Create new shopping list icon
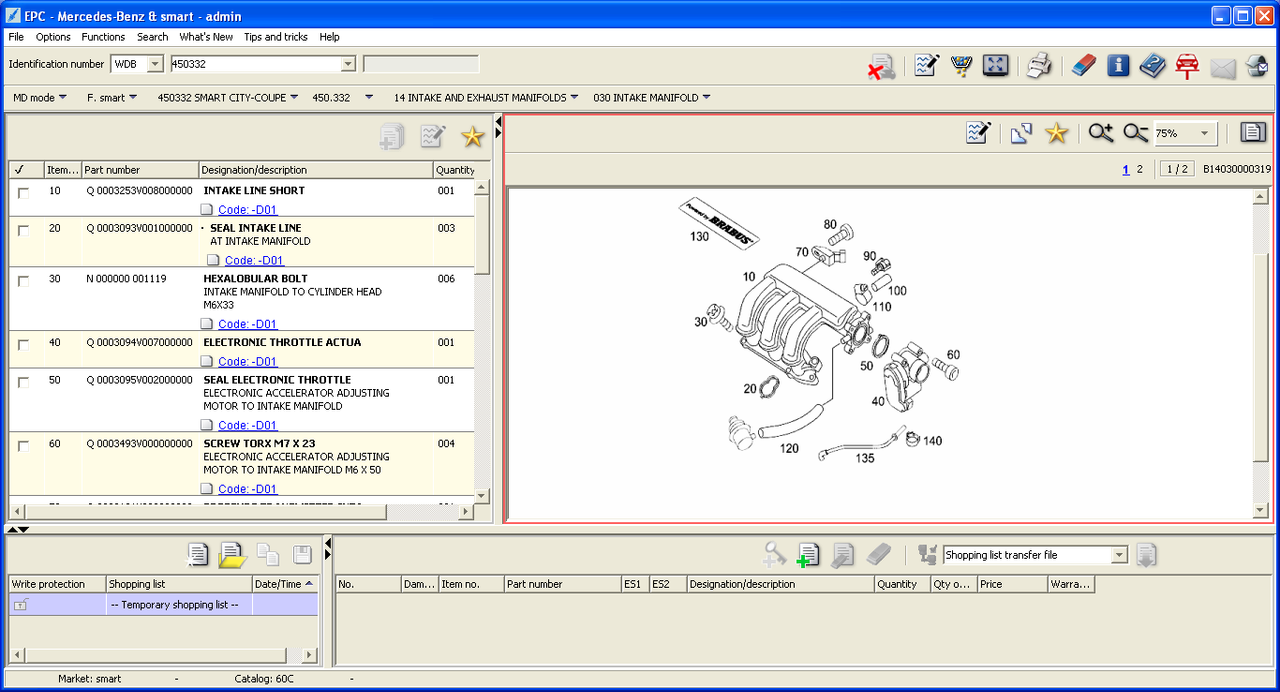 click(x=198, y=554)
